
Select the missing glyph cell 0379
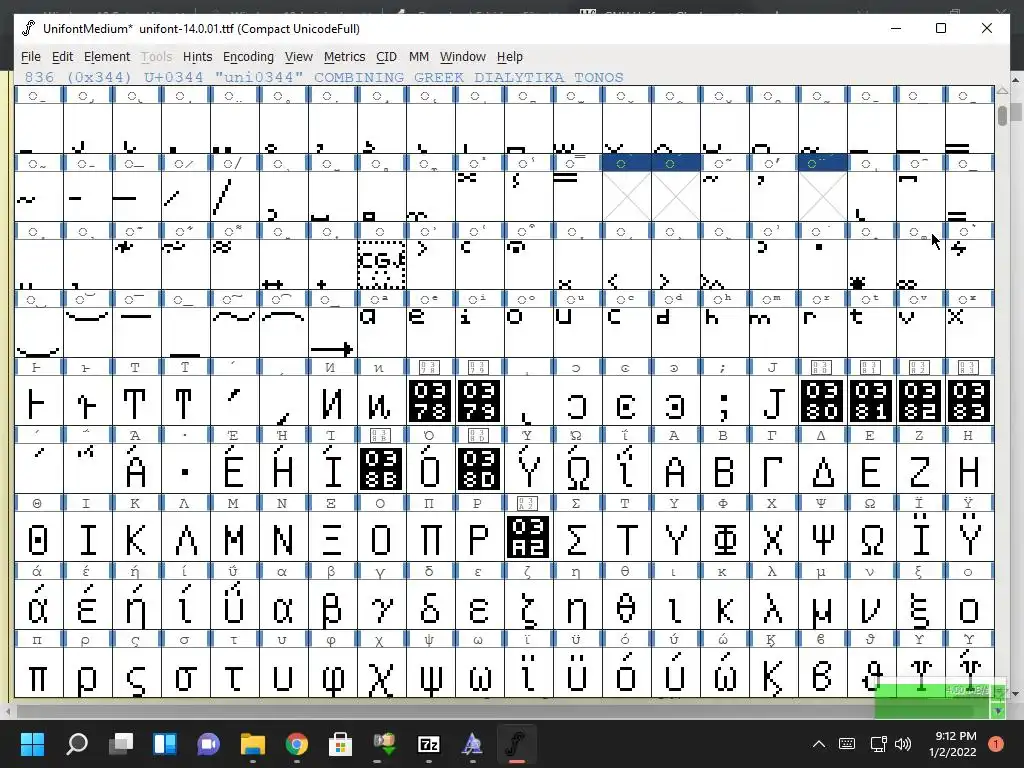[x=479, y=400]
